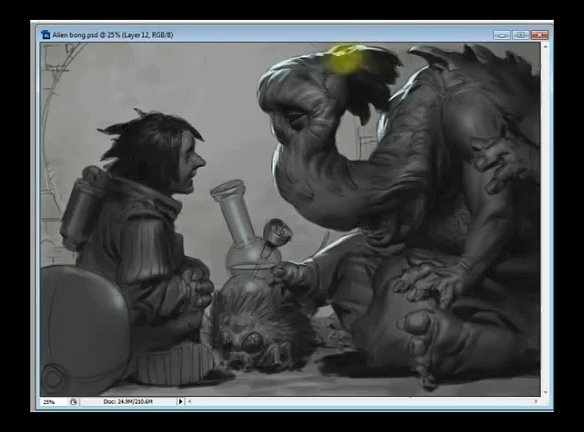Click the vertical scrollbar track
The image size is (584, 432).
point(546,219)
